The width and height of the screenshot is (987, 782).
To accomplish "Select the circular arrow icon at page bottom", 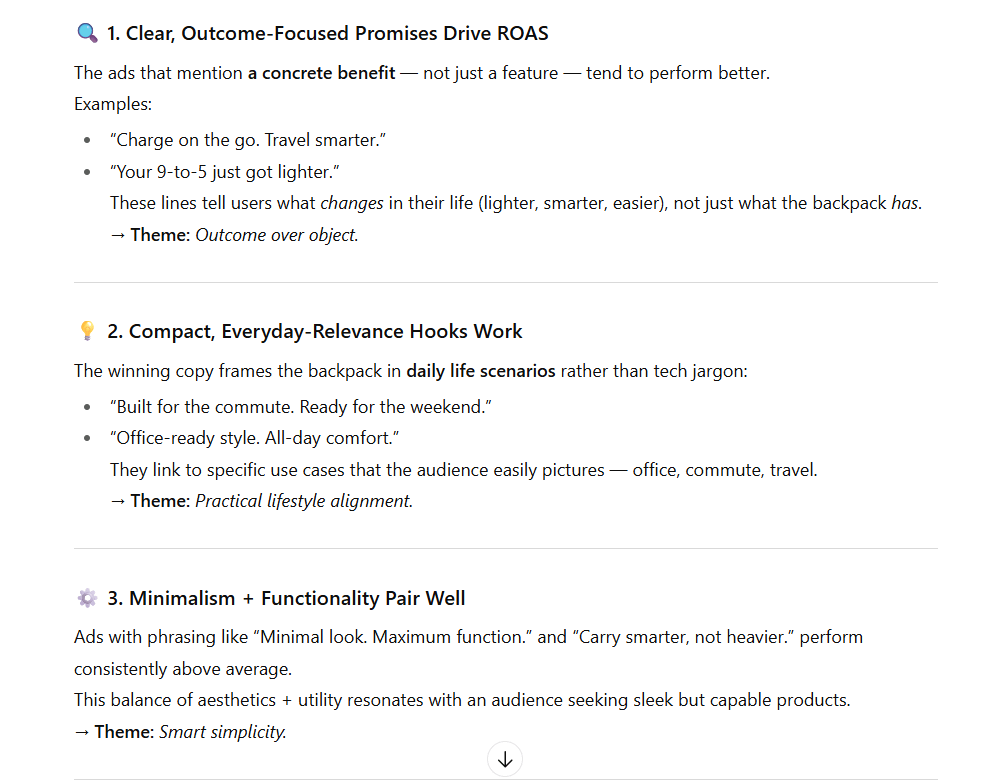I will tap(504, 758).
